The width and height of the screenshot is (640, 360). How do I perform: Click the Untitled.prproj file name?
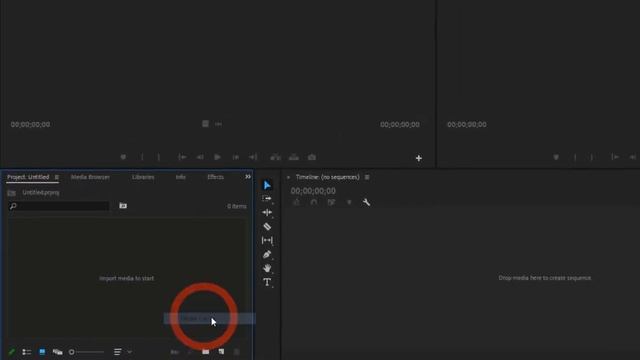[x=41, y=192]
